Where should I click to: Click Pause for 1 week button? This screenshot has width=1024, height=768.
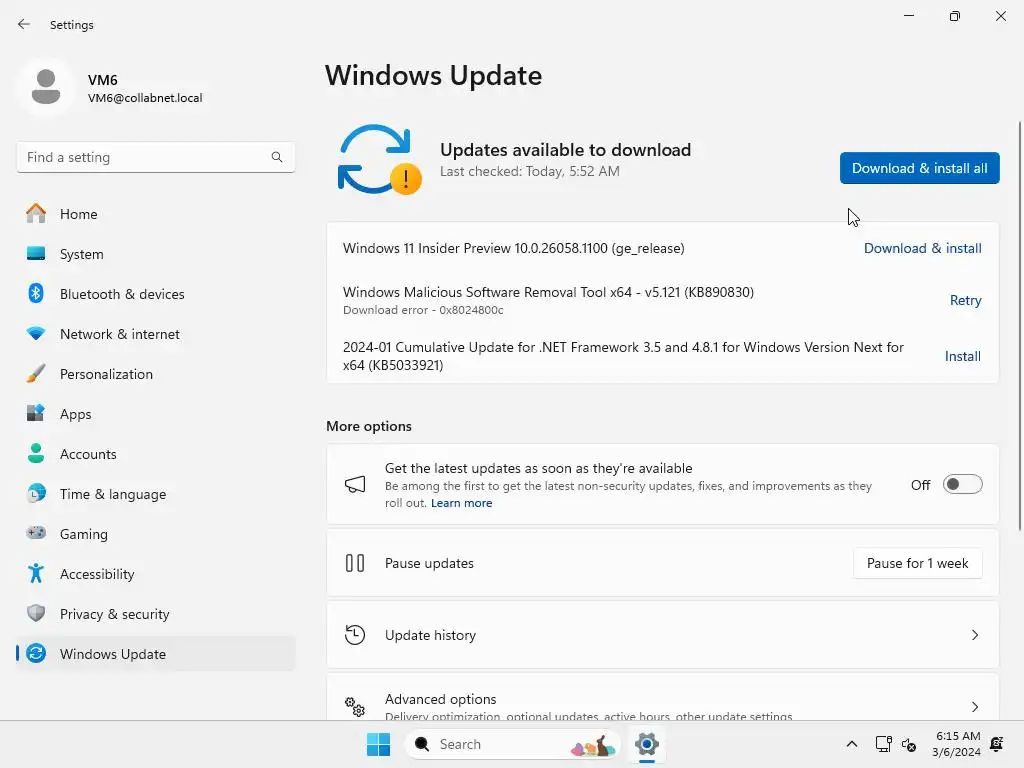coord(918,563)
